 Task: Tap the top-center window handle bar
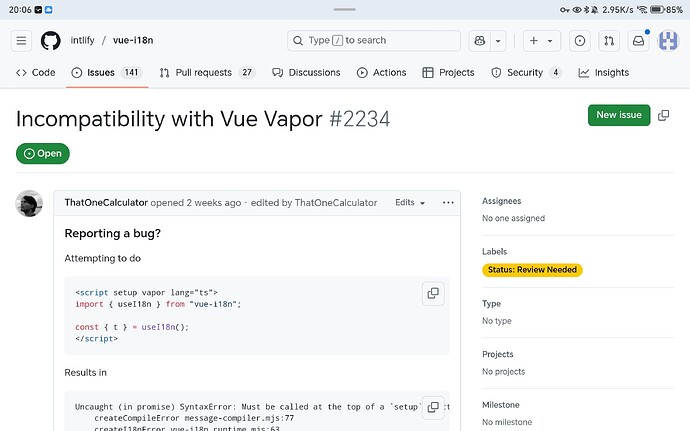click(x=345, y=9)
